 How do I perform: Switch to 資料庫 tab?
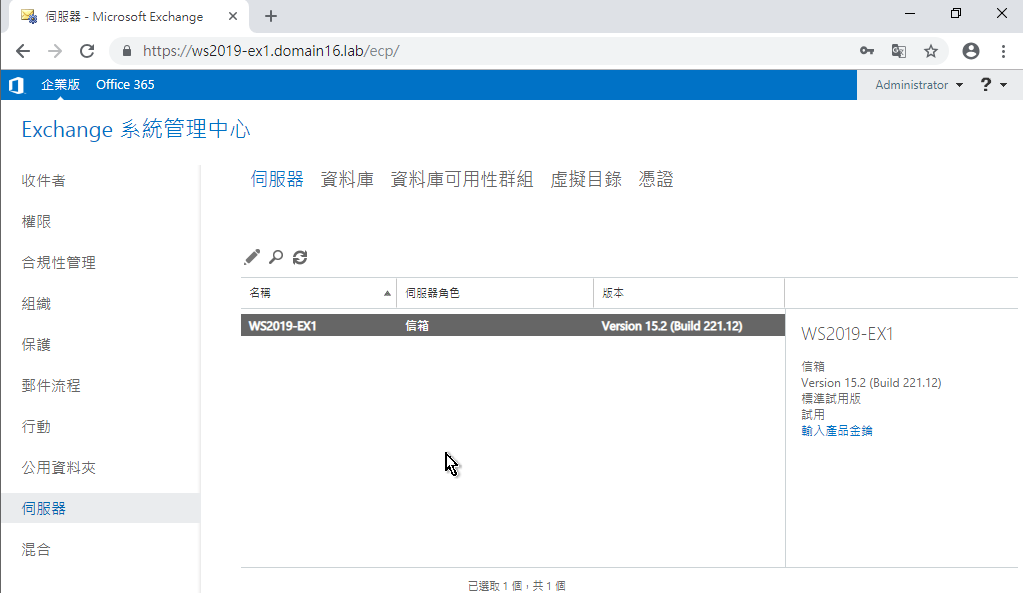(347, 179)
